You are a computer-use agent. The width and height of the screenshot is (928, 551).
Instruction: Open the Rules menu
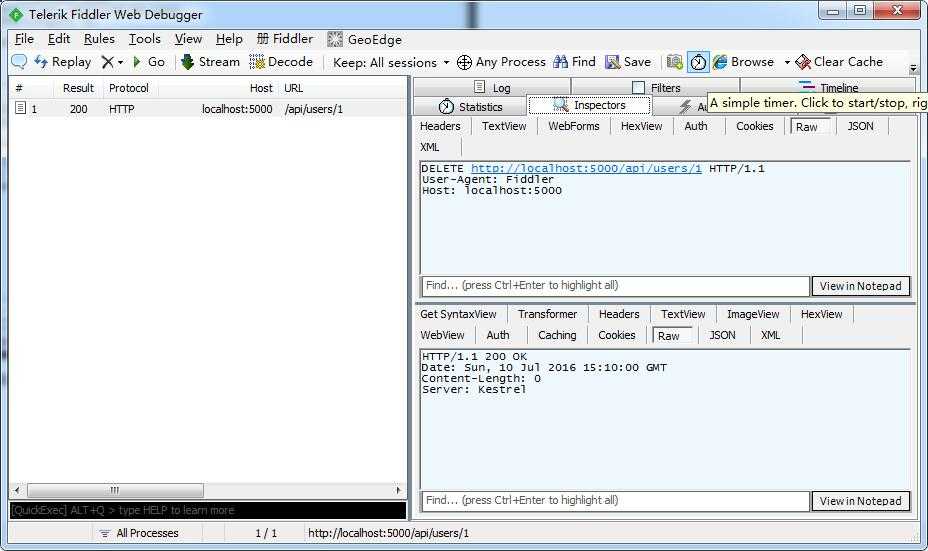[x=99, y=39]
